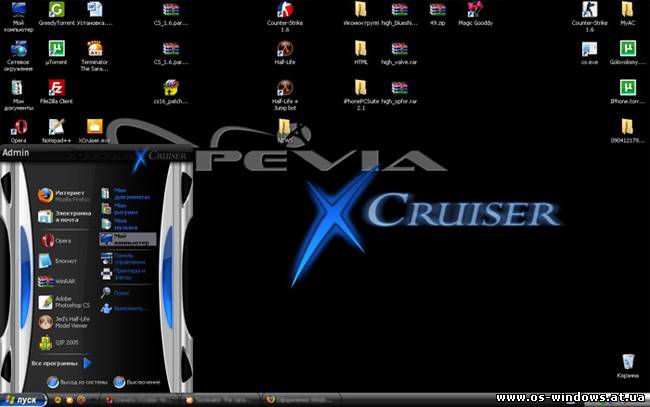Select the Terminator The Sara... video file

95,56
